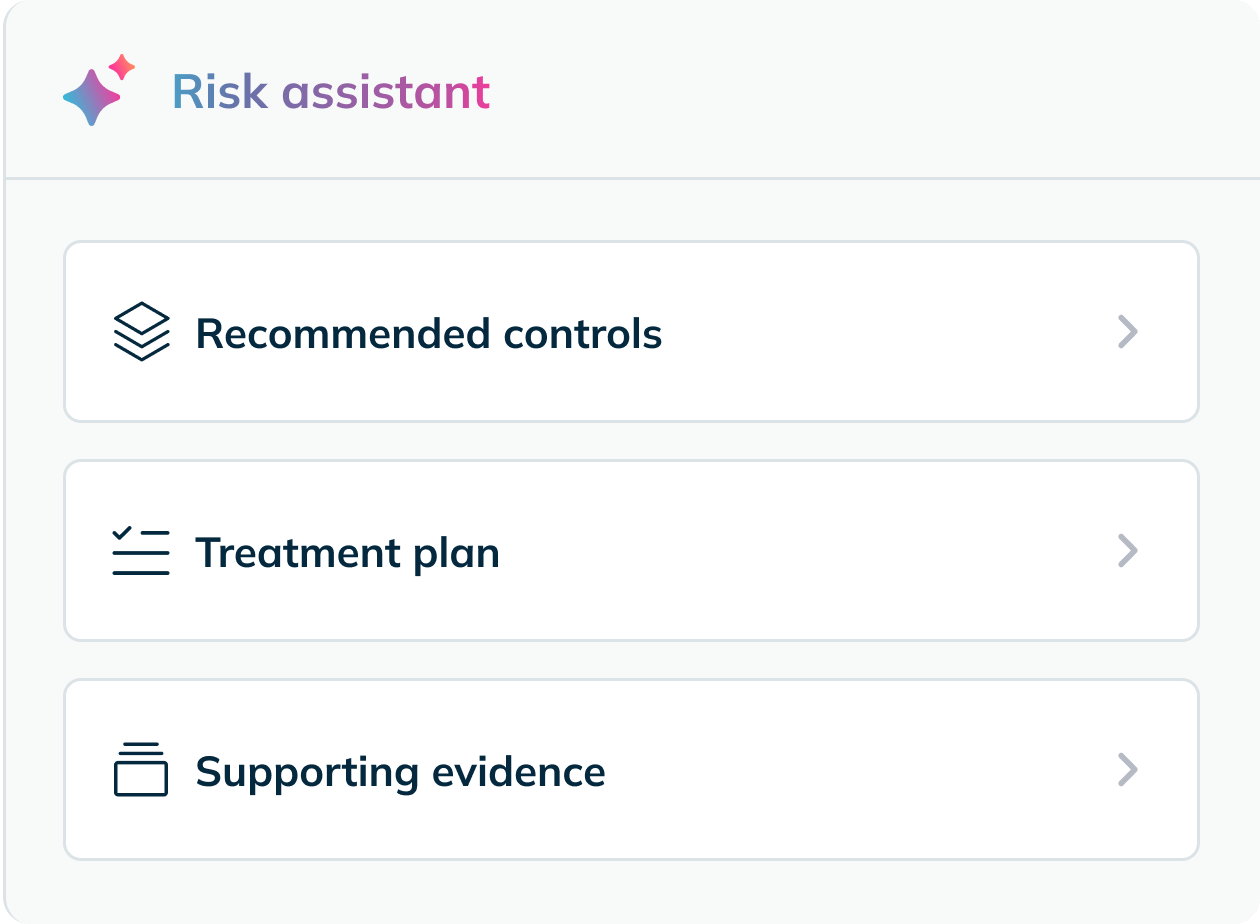Click the Risk assistant gradient title text
The width and height of the screenshot is (1260, 924).
pyautogui.click(x=331, y=92)
